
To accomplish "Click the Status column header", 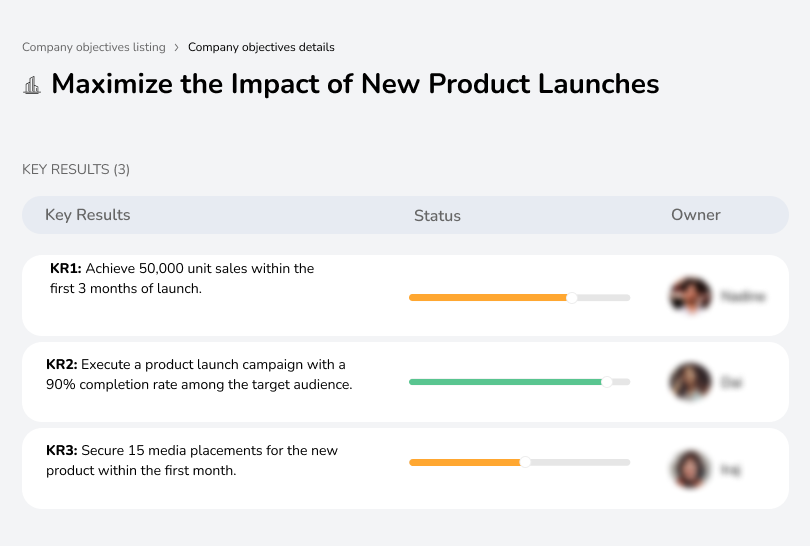I will (x=437, y=215).
